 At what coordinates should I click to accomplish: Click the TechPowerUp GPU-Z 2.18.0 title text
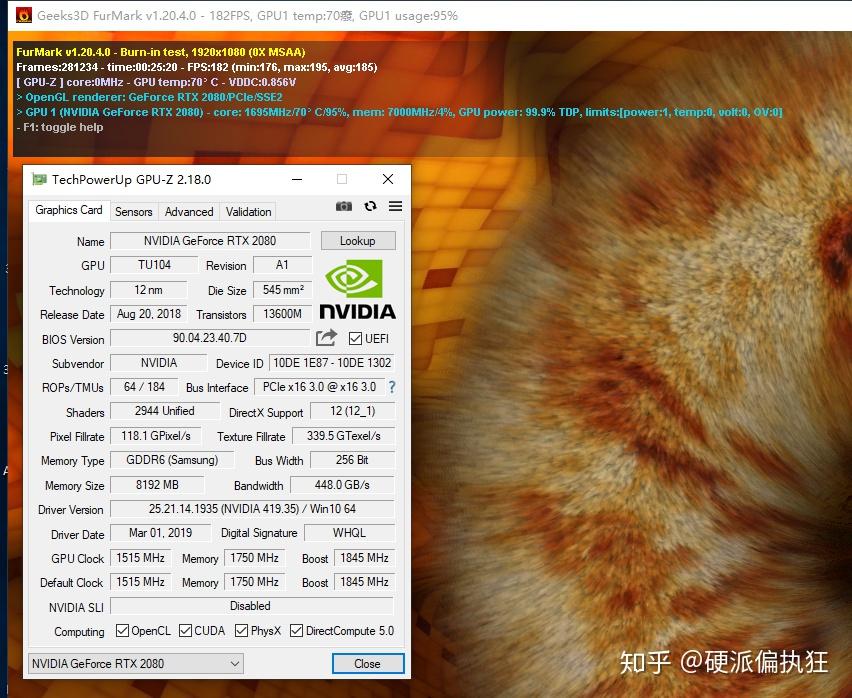[x=131, y=179]
